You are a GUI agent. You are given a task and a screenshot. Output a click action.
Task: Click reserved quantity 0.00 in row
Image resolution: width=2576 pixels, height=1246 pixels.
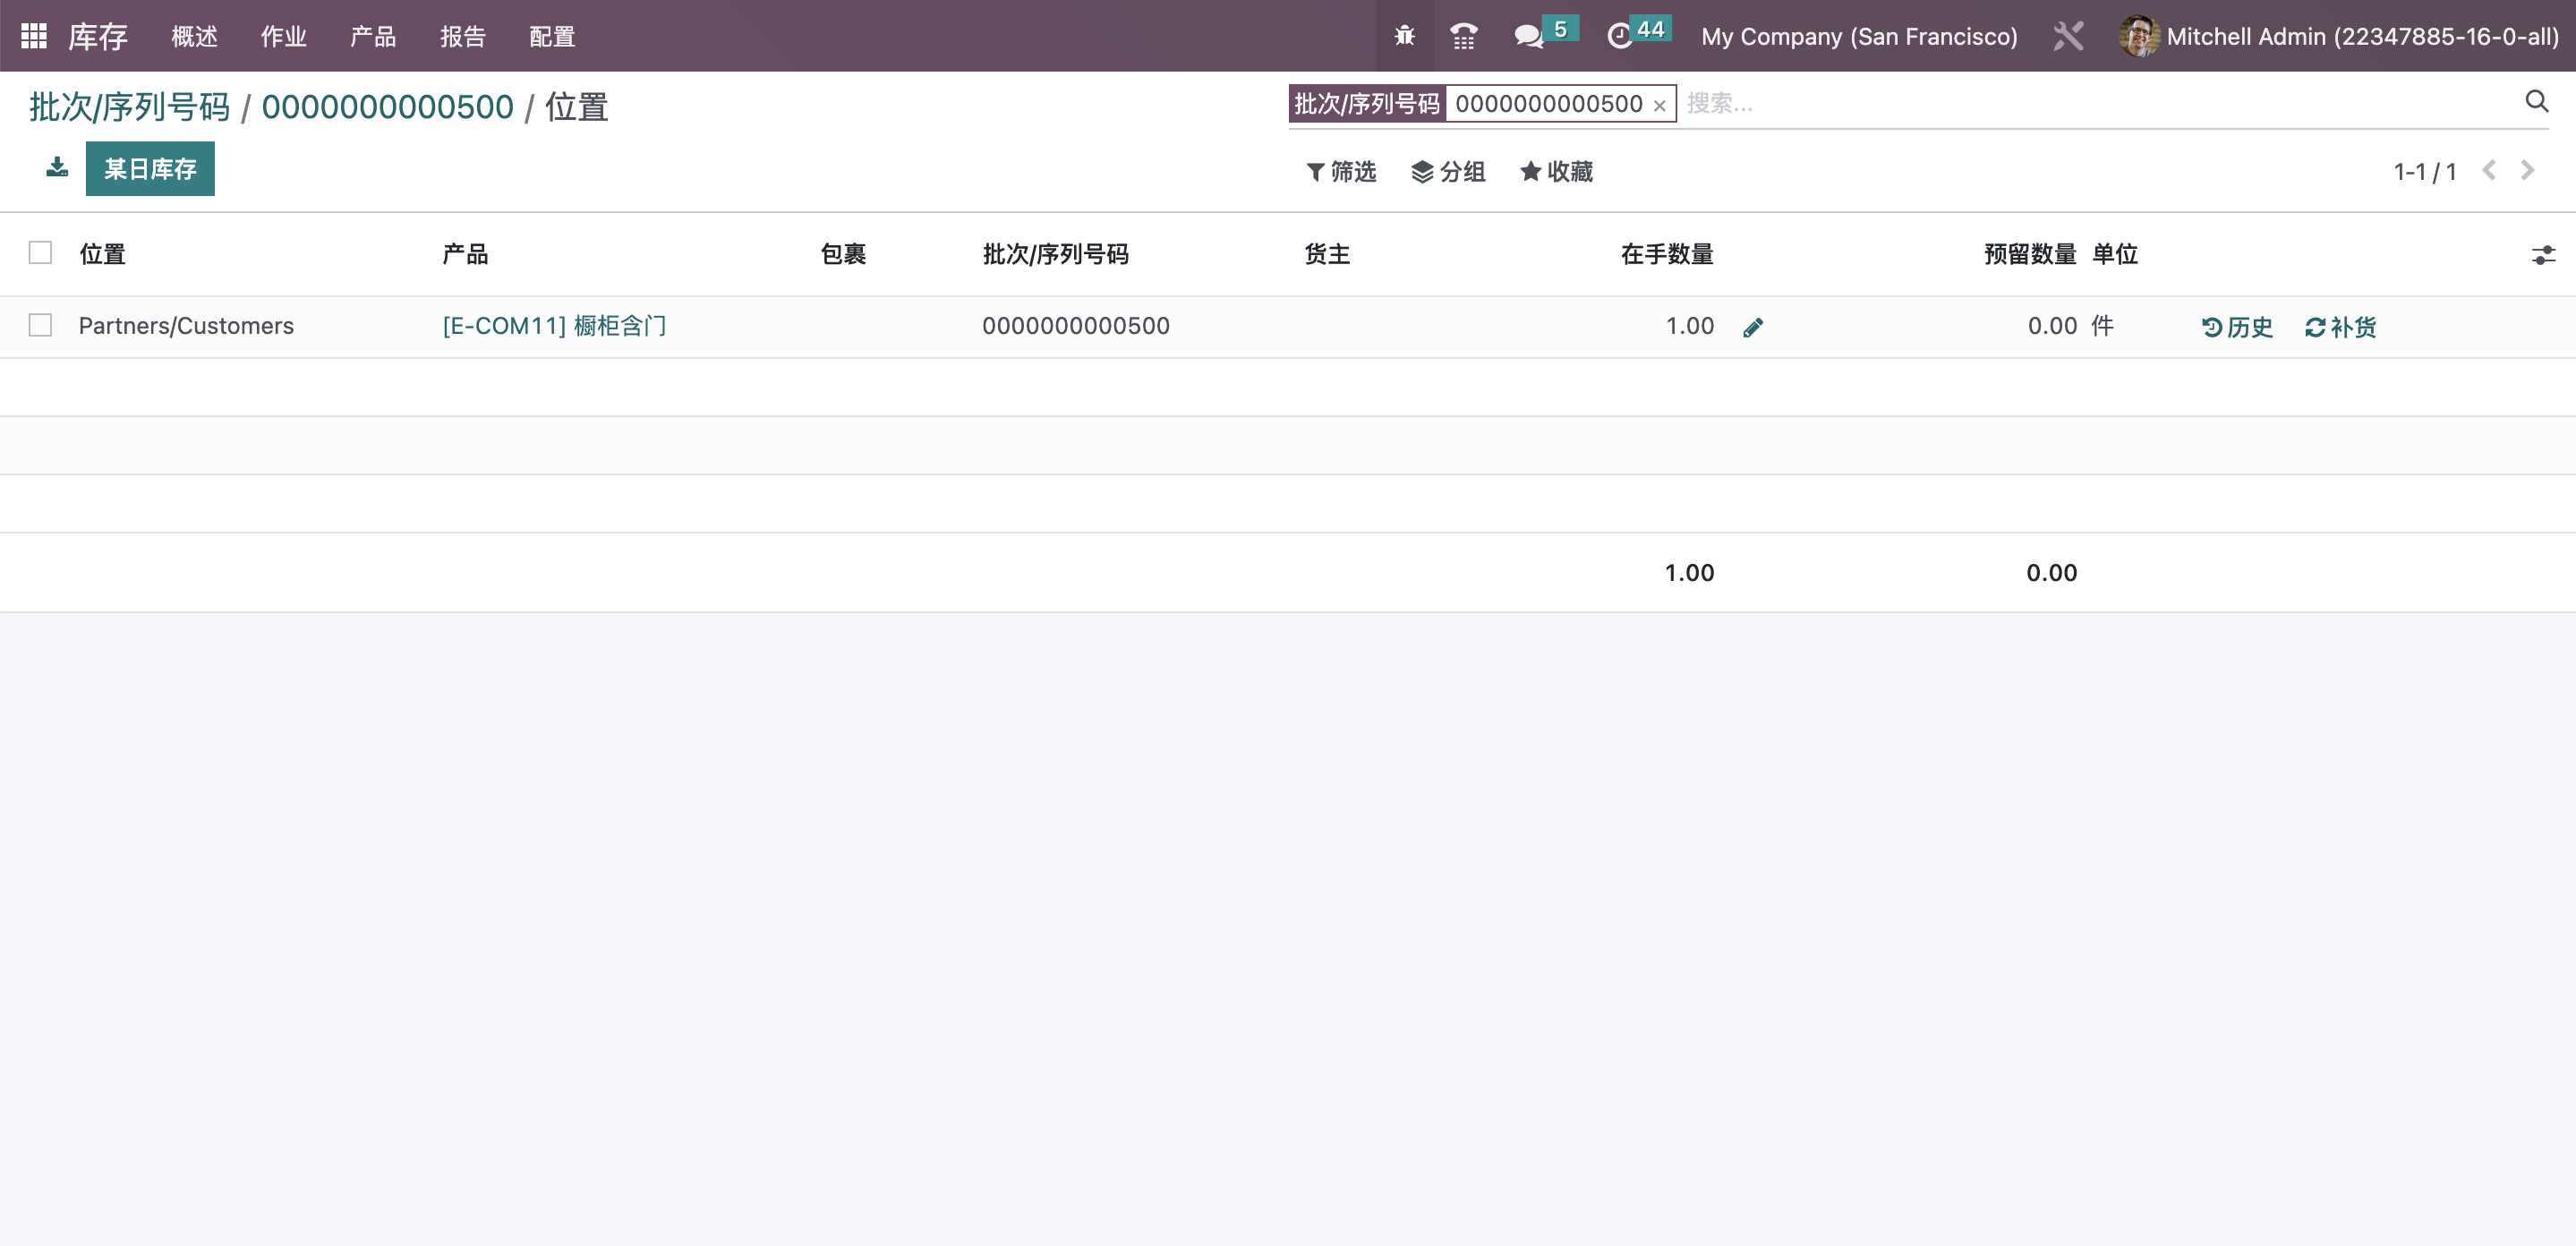[2052, 326]
